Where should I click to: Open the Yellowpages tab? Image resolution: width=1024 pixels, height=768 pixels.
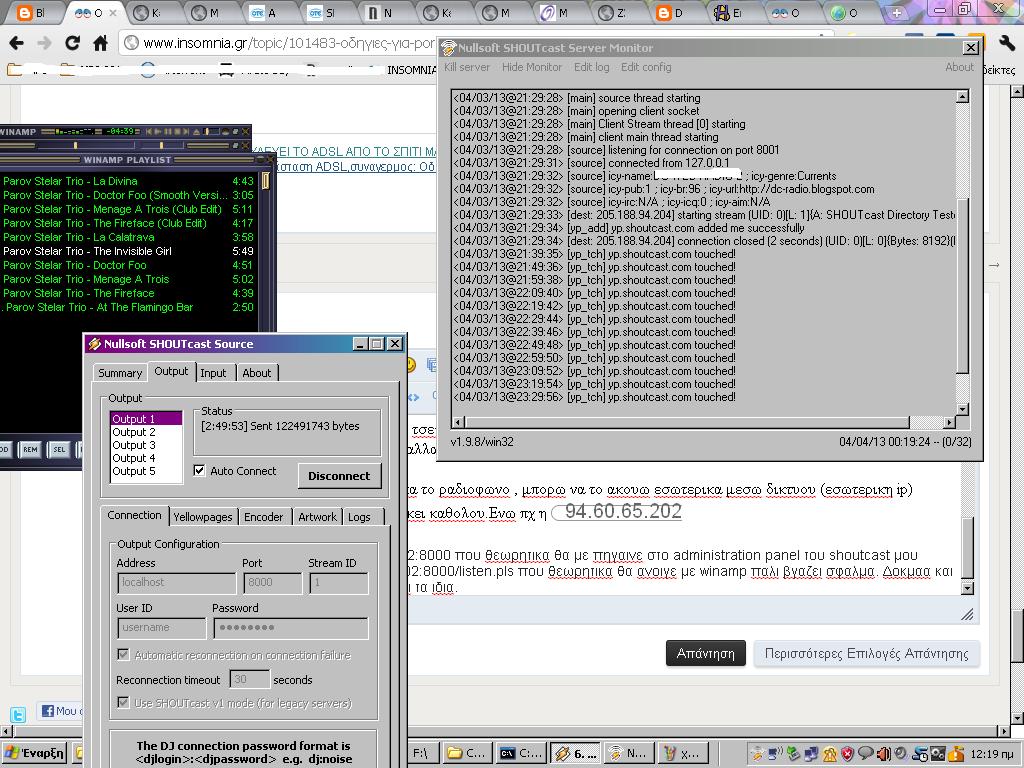click(202, 517)
